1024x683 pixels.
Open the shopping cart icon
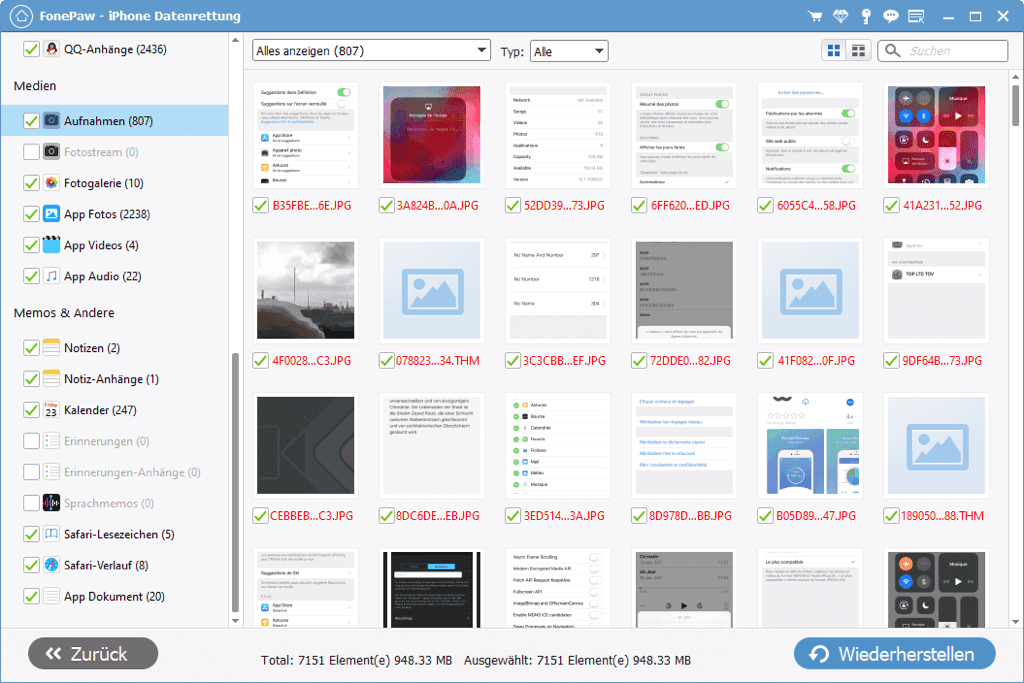[814, 16]
